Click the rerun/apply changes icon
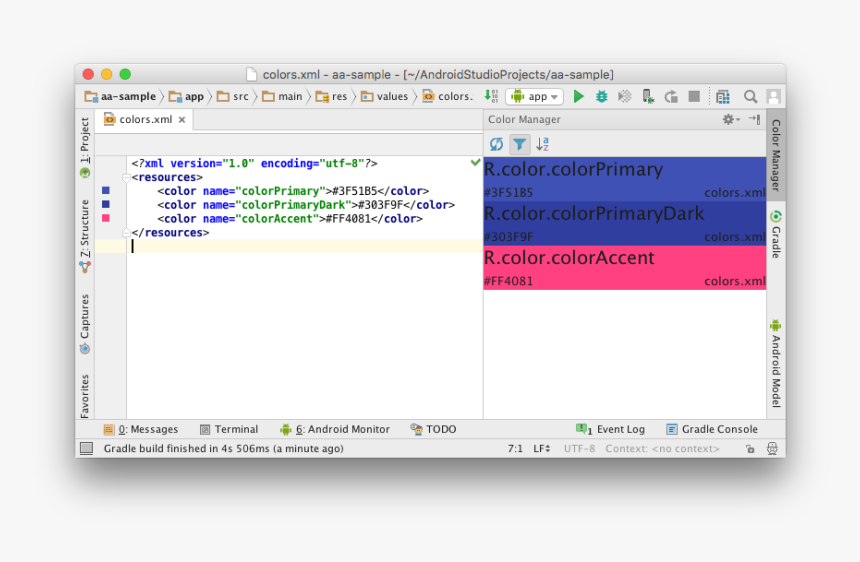The width and height of the screenshot is (860, 562). pyautogui.click(x=671, y=96)
